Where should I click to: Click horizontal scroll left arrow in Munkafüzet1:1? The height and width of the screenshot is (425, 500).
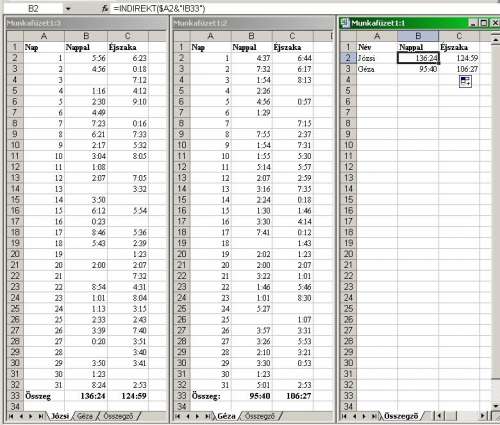(x=440, y=416)
